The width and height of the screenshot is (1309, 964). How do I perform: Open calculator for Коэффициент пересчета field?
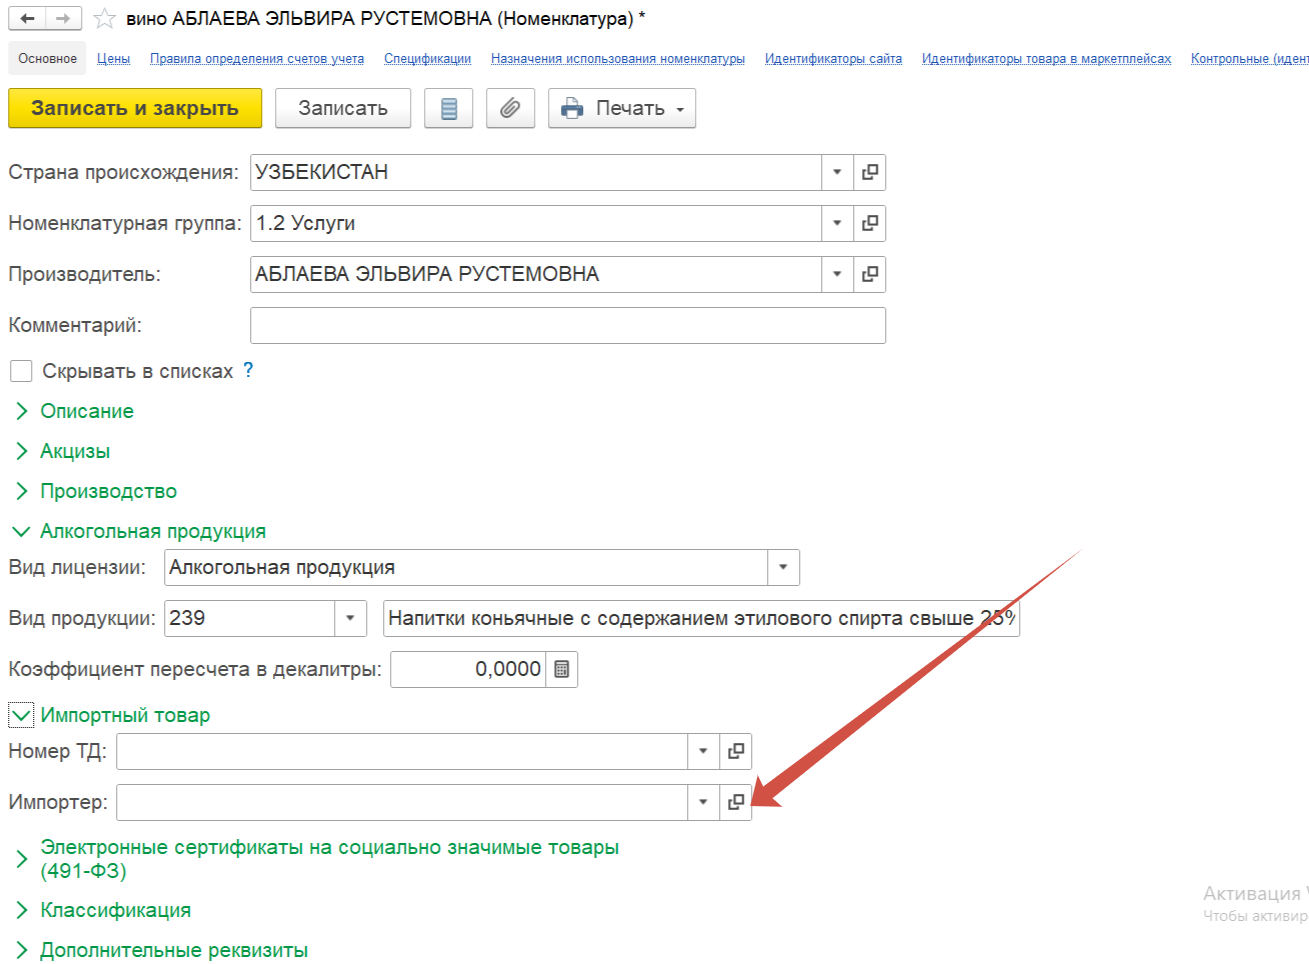click(x=562, y=670)
